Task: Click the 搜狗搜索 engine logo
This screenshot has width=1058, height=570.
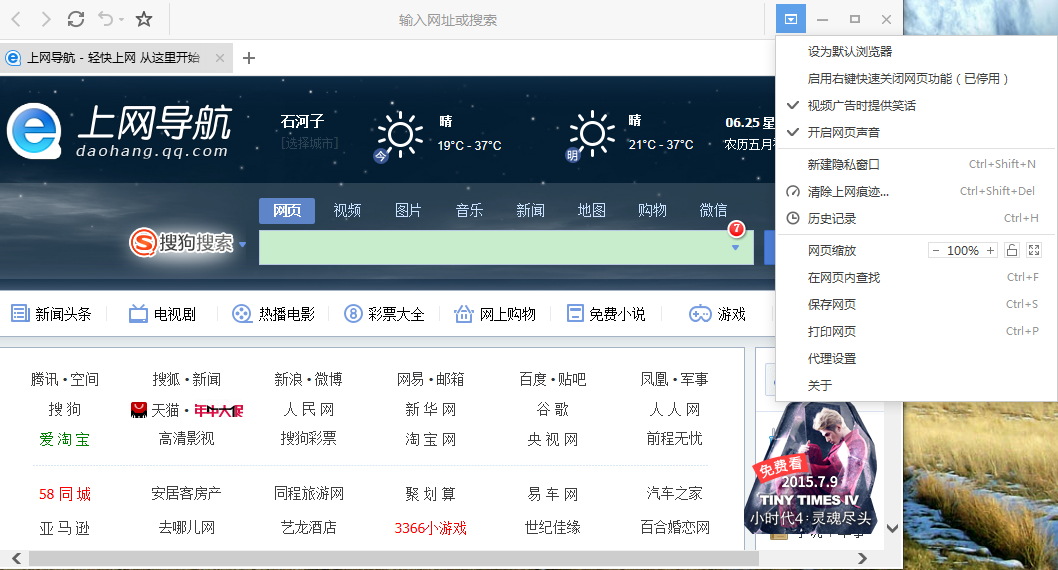Action: tap(182, 243)
